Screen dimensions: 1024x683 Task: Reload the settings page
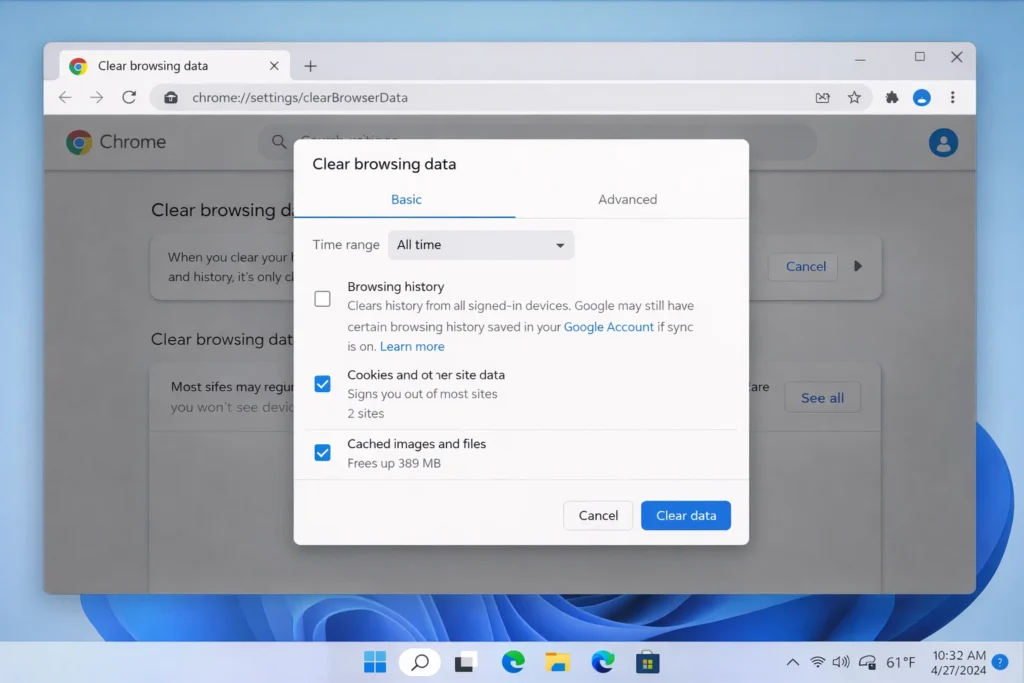click(x=129, y=97)
